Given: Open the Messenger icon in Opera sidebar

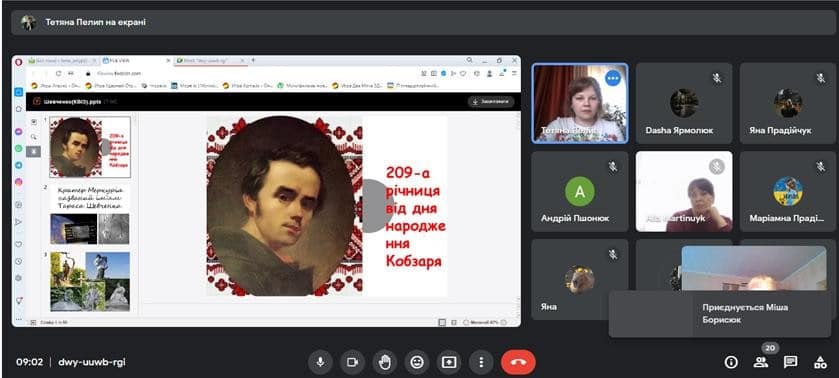Looking at the screenshot, I should pos(19,131).
